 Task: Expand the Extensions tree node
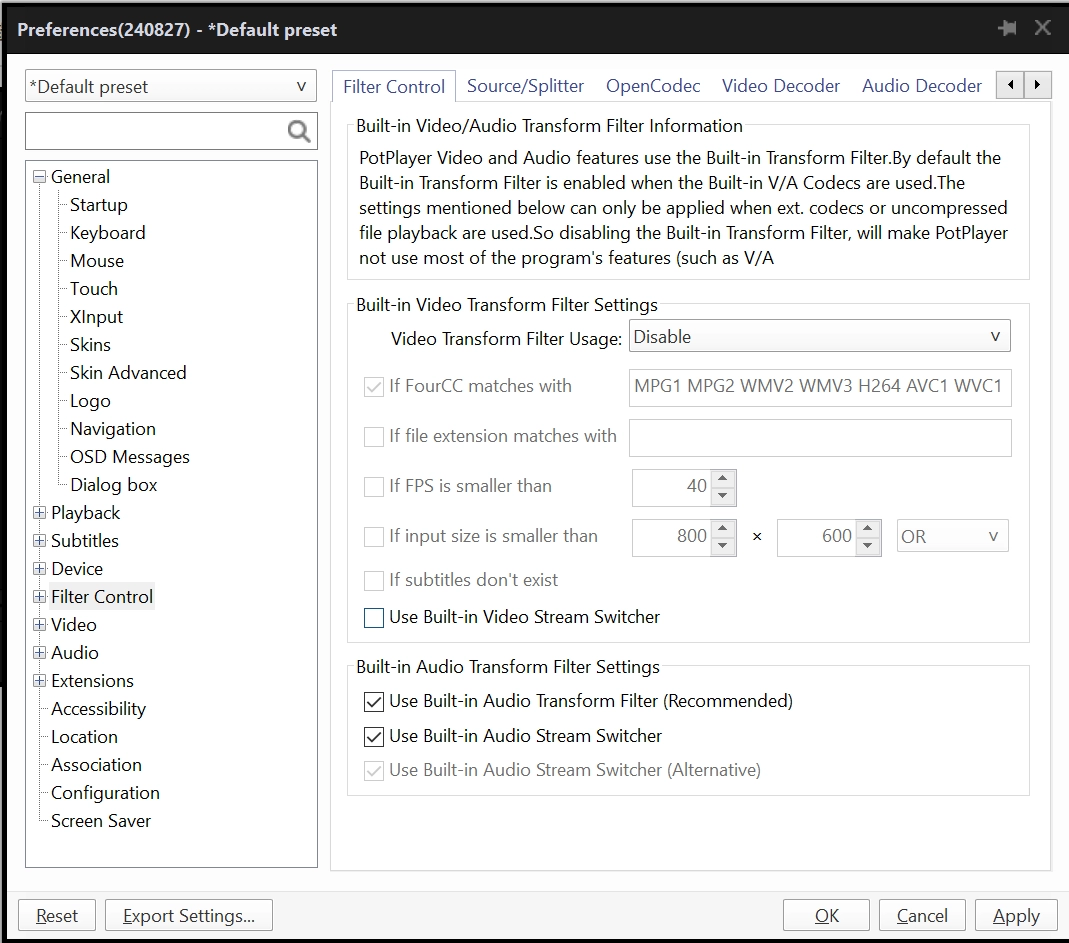coord(40,680)
